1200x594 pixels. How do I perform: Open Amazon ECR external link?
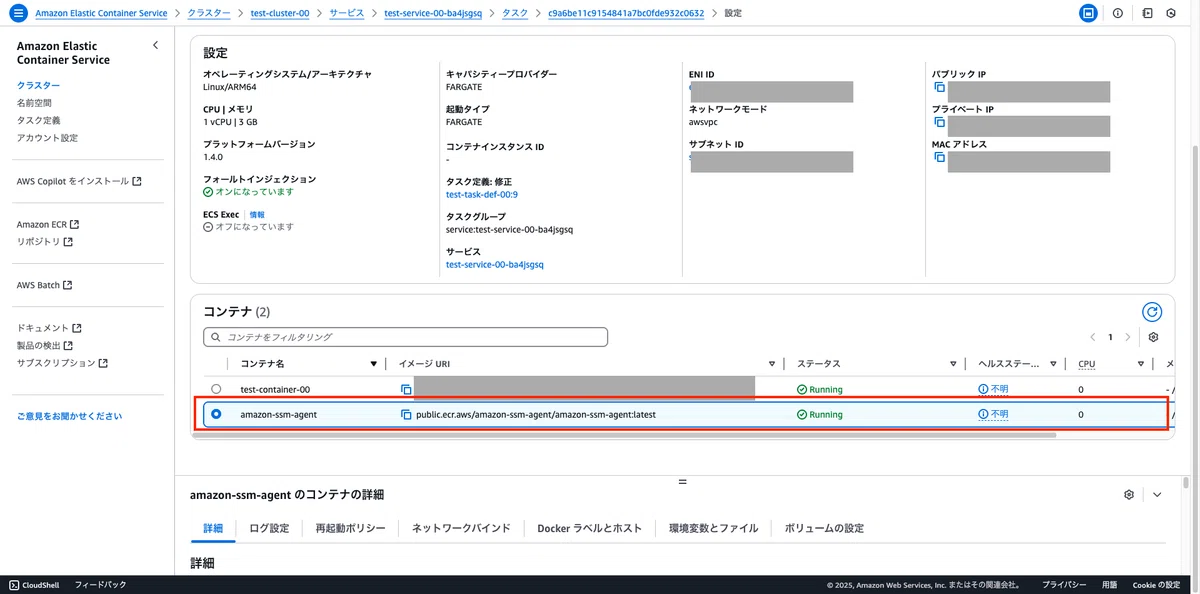tap(47, 224)
